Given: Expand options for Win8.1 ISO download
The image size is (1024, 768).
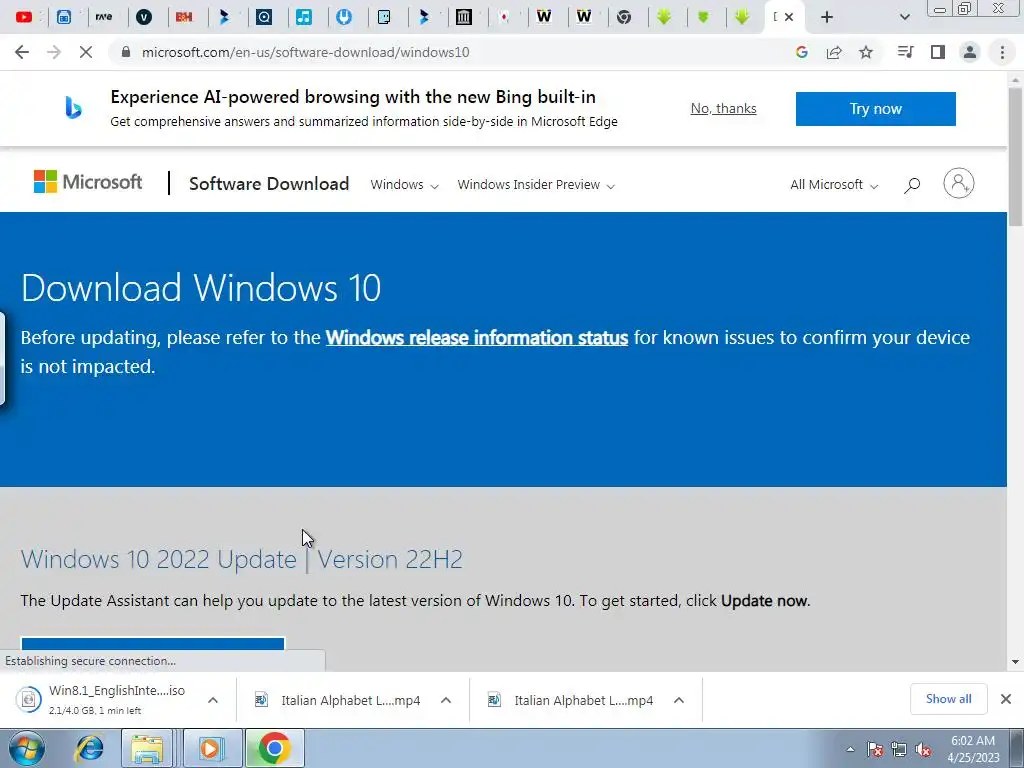Looking at the screenshot, I should [x=213, y=700].
